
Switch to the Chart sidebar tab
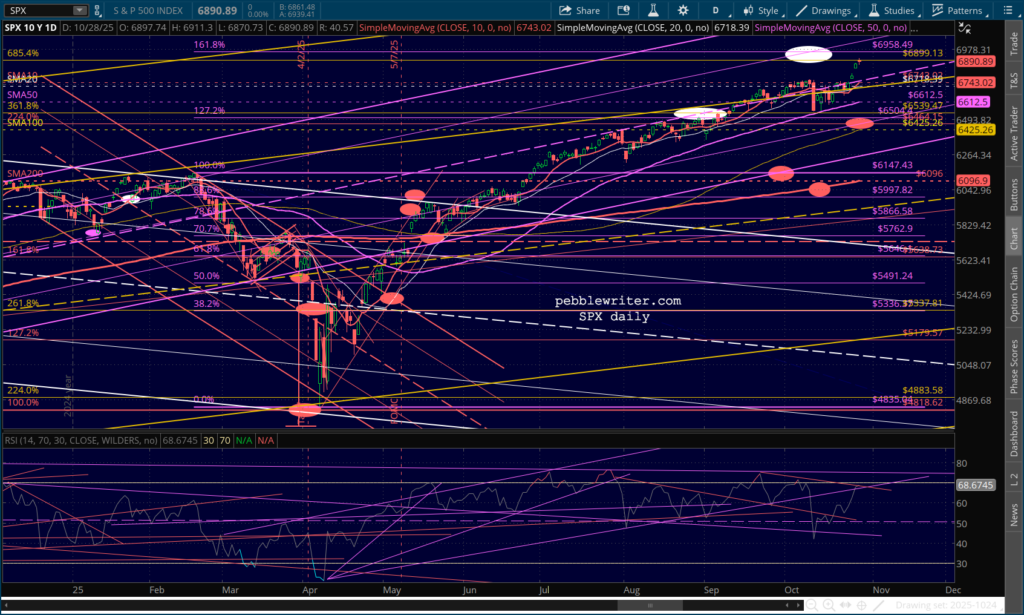[1014, 238]
